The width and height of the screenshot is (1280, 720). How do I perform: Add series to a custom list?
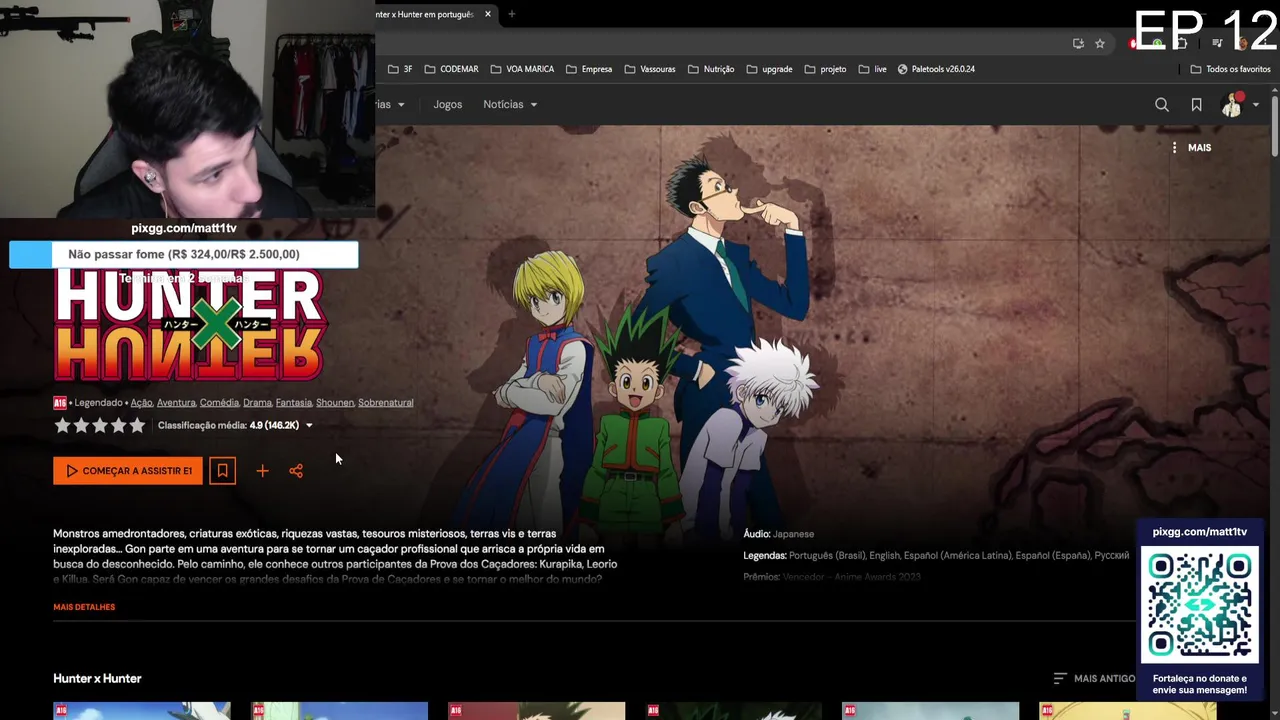click(262, 471)
